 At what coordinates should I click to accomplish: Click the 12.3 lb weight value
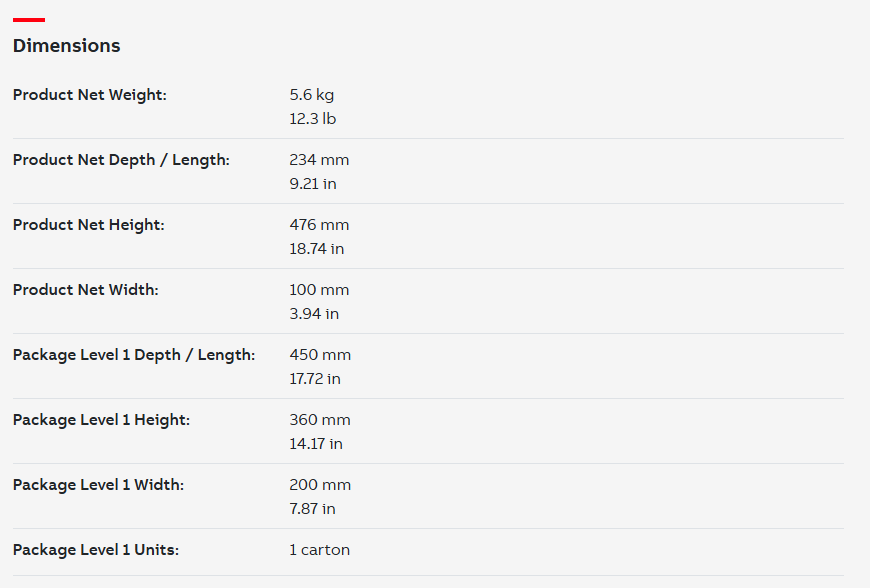click(313, 119)
